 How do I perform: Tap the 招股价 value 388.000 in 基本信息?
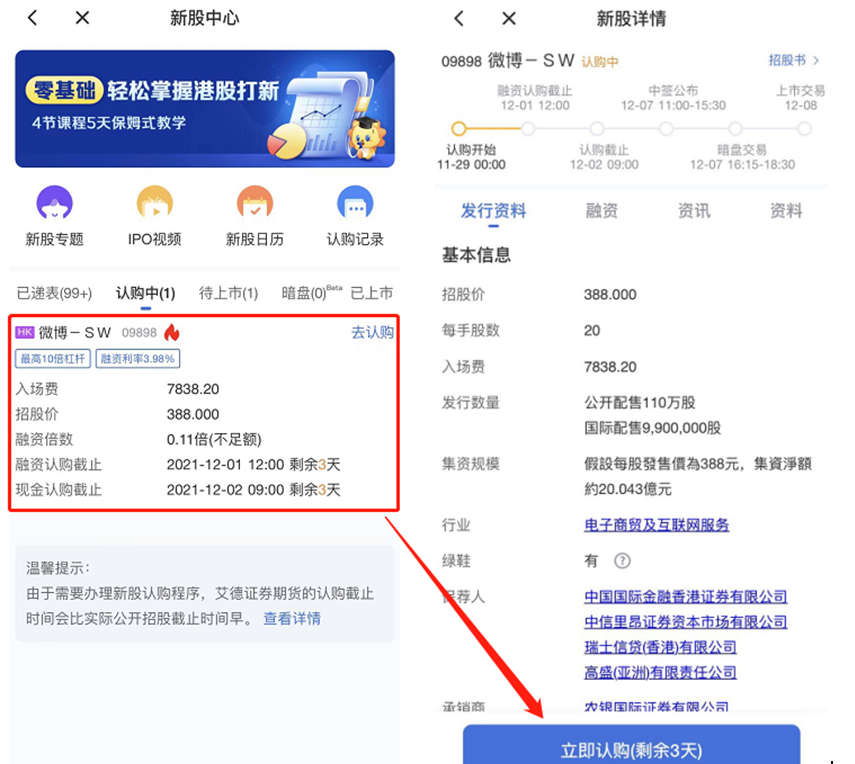pyautogui.click(x=610, y=294)
